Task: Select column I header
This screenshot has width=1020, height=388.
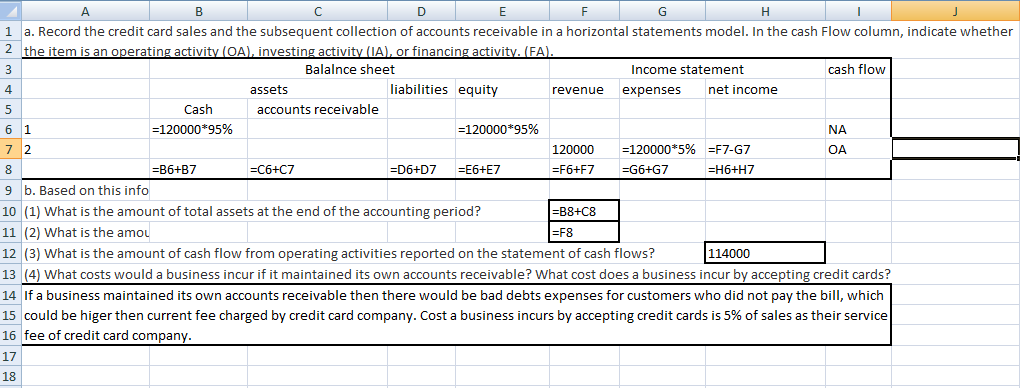Action: coord(858,10)
